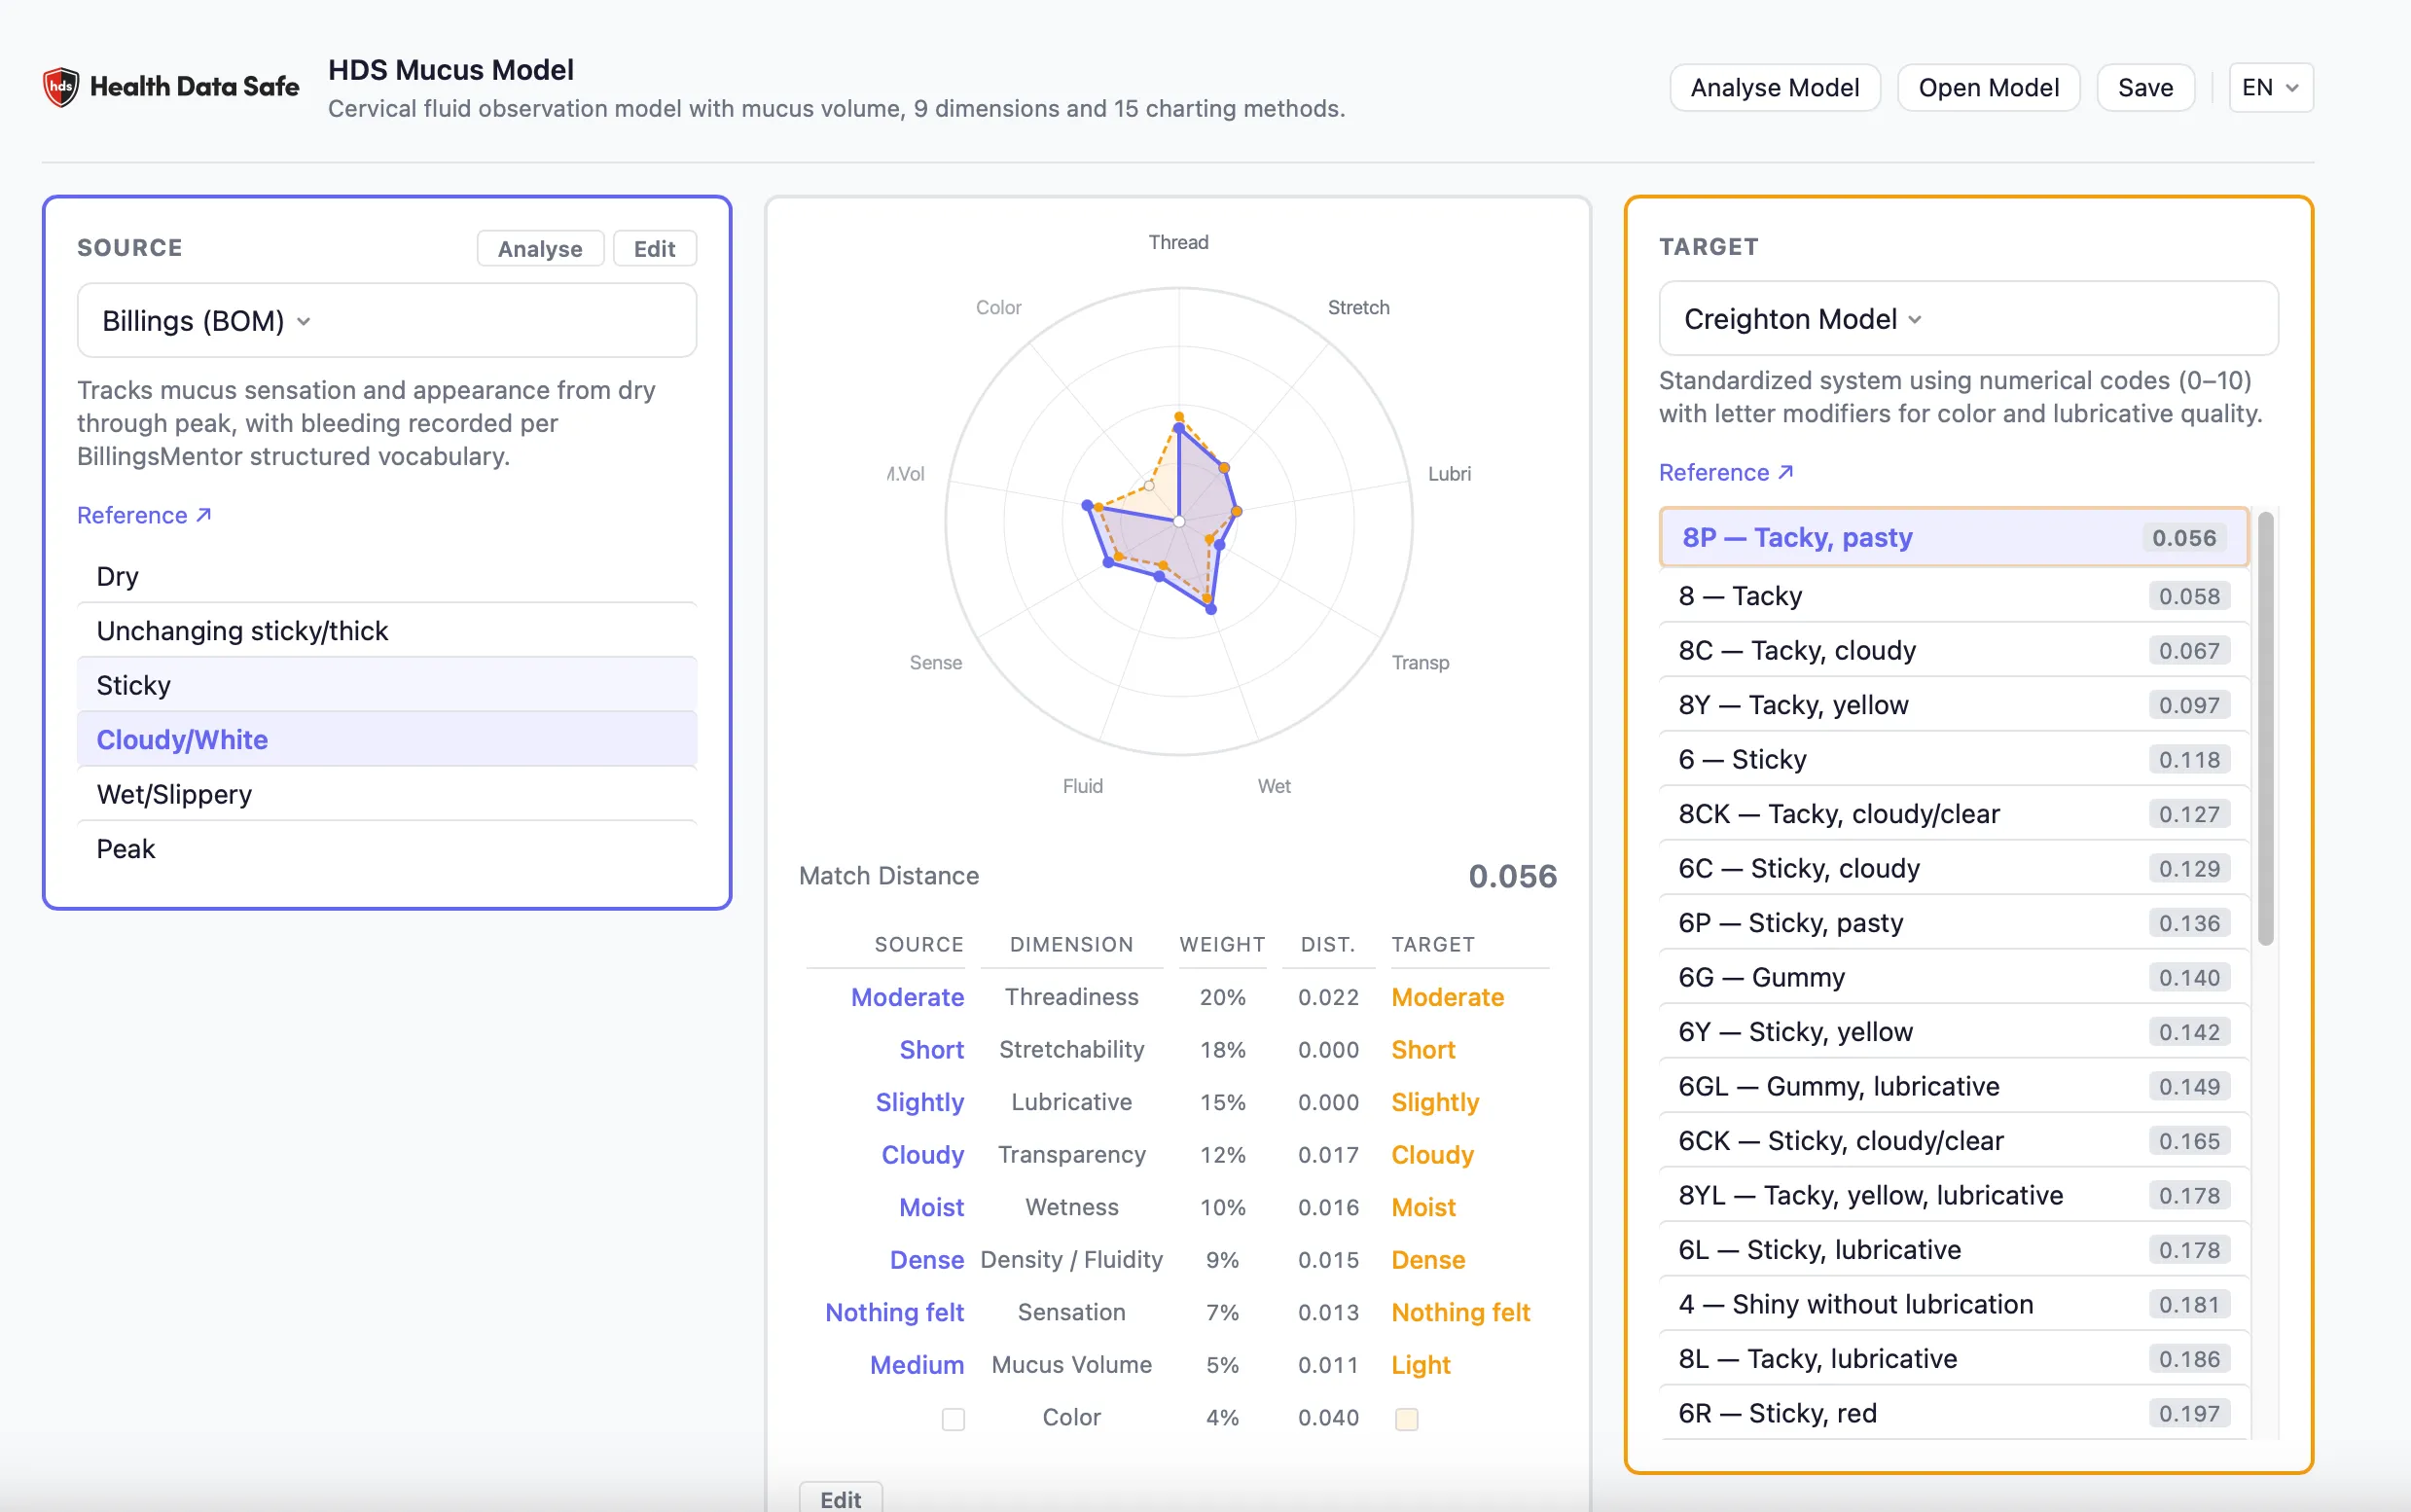The width and height of the screenshot is (2411, 1512).
Task: Click the target color swatch in Color row
Action: click(x=1406, y=1418)
